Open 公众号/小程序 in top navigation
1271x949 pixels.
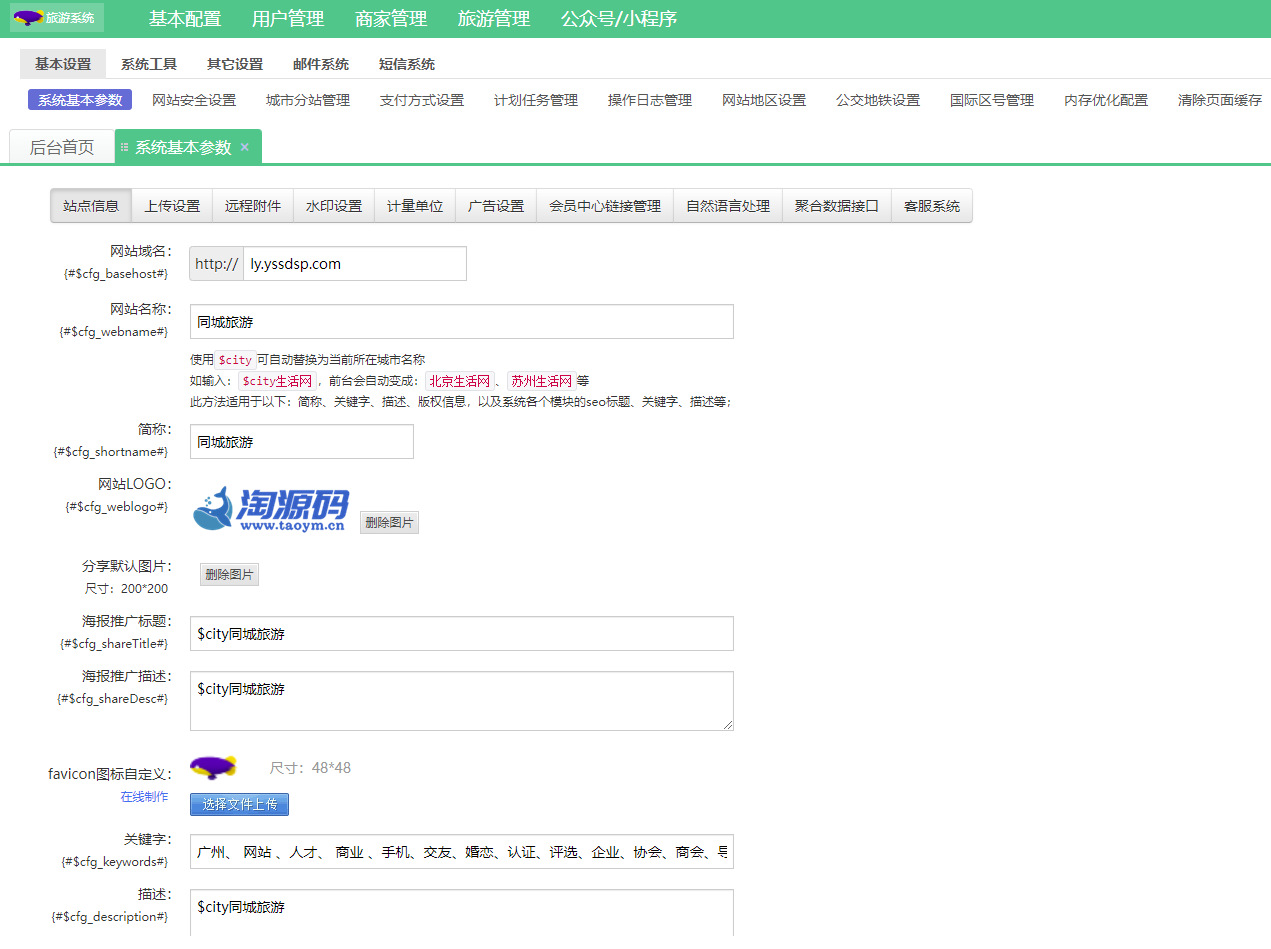point(619,18)
